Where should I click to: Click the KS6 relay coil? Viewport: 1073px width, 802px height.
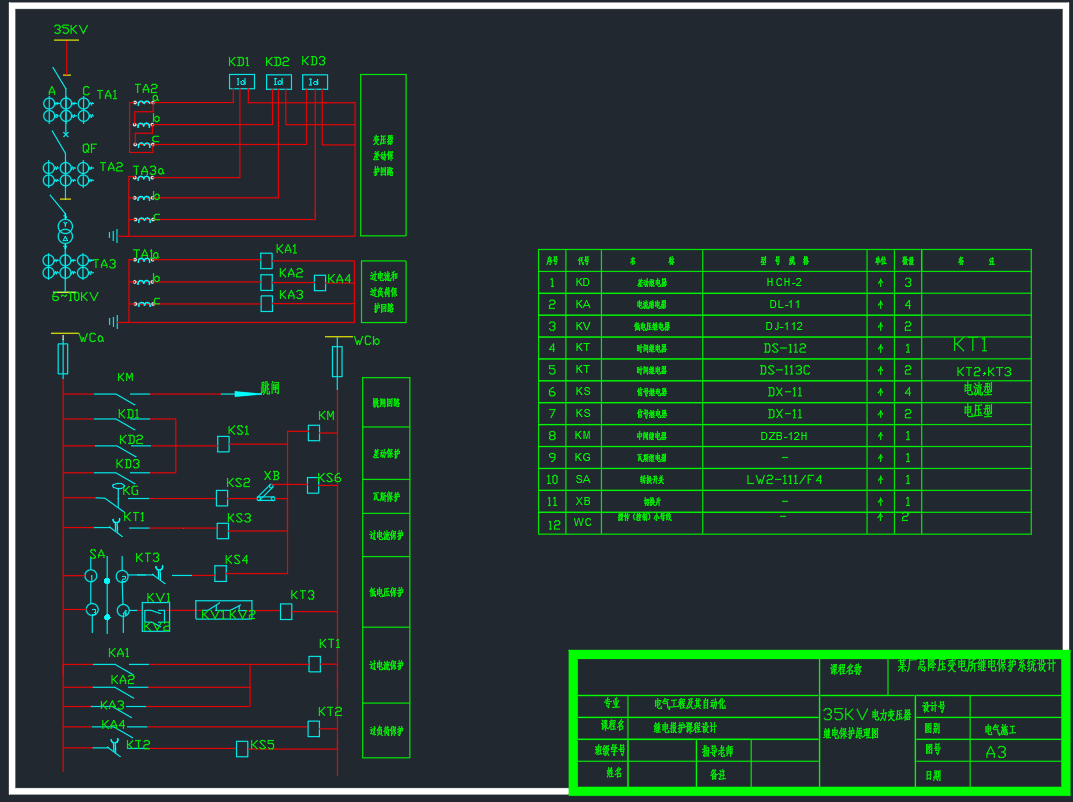[313, 485]
